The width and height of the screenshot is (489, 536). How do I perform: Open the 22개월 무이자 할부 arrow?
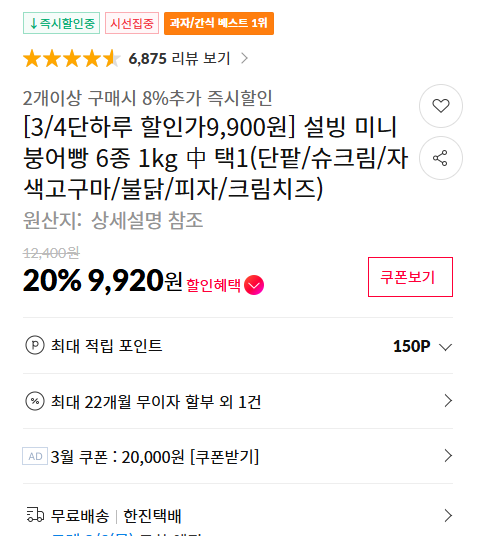[448, 401]
